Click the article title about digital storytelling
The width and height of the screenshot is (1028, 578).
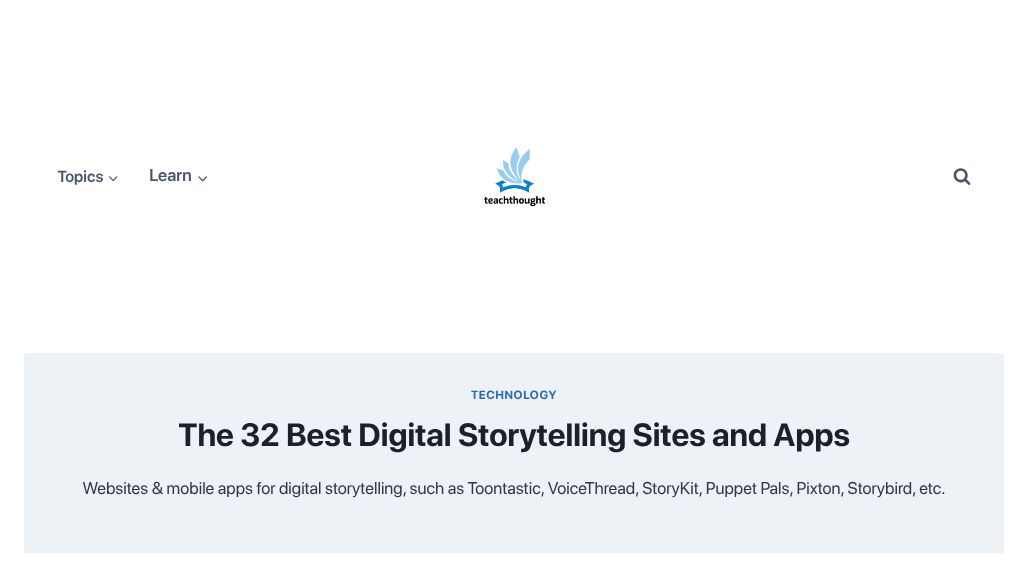[x=514, y=435]
